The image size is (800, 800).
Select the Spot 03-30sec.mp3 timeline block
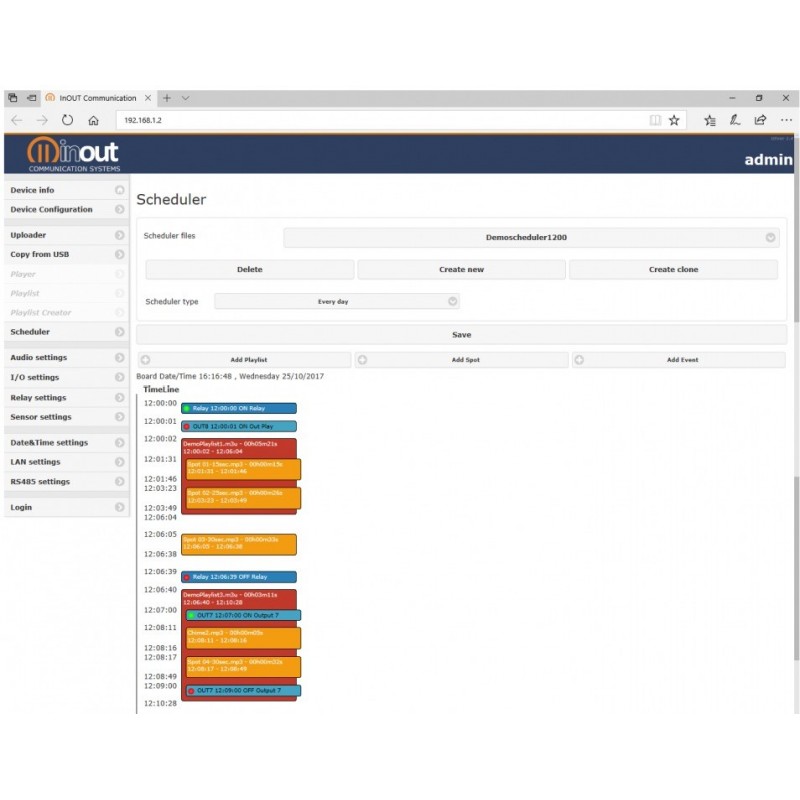pos(239,544)
